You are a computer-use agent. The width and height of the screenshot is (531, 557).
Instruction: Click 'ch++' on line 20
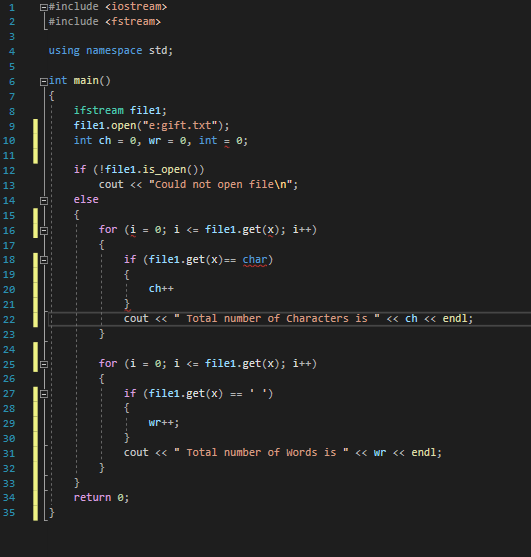161,288
